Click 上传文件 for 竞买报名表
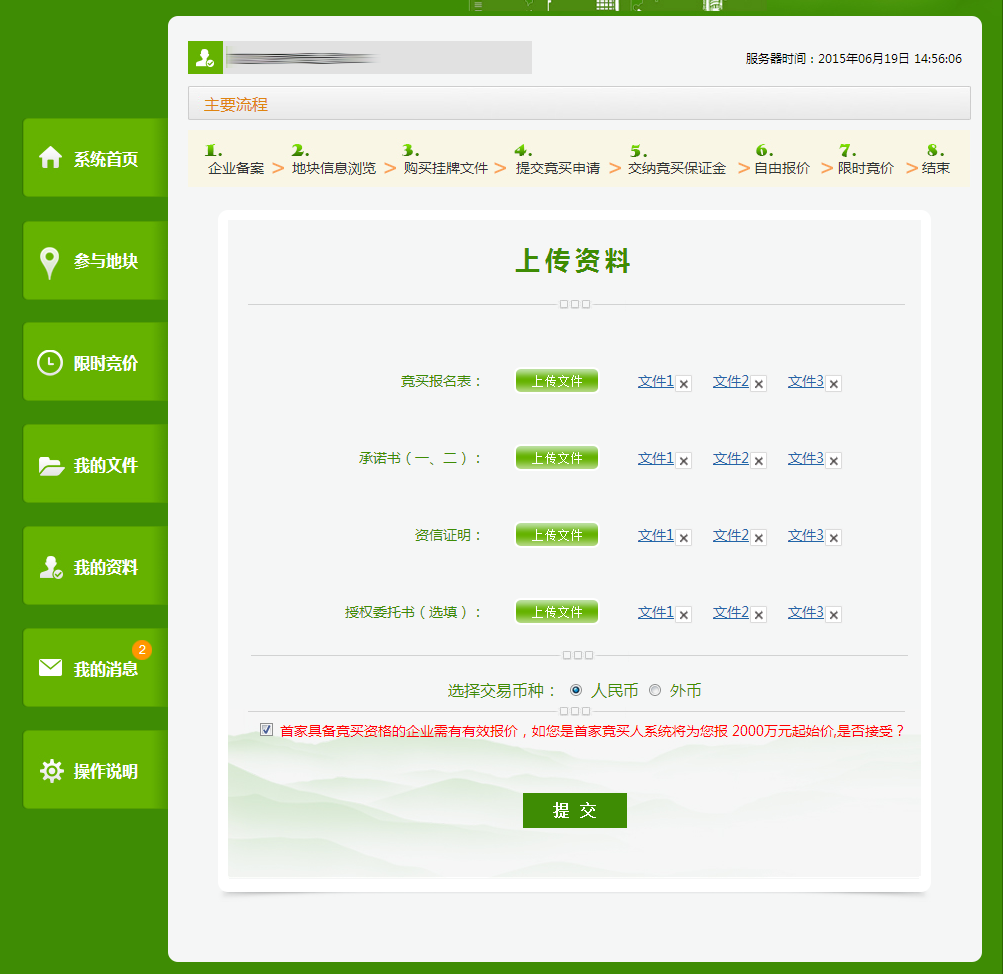Viewport: 1003px width, 974px height. point(557,381)
